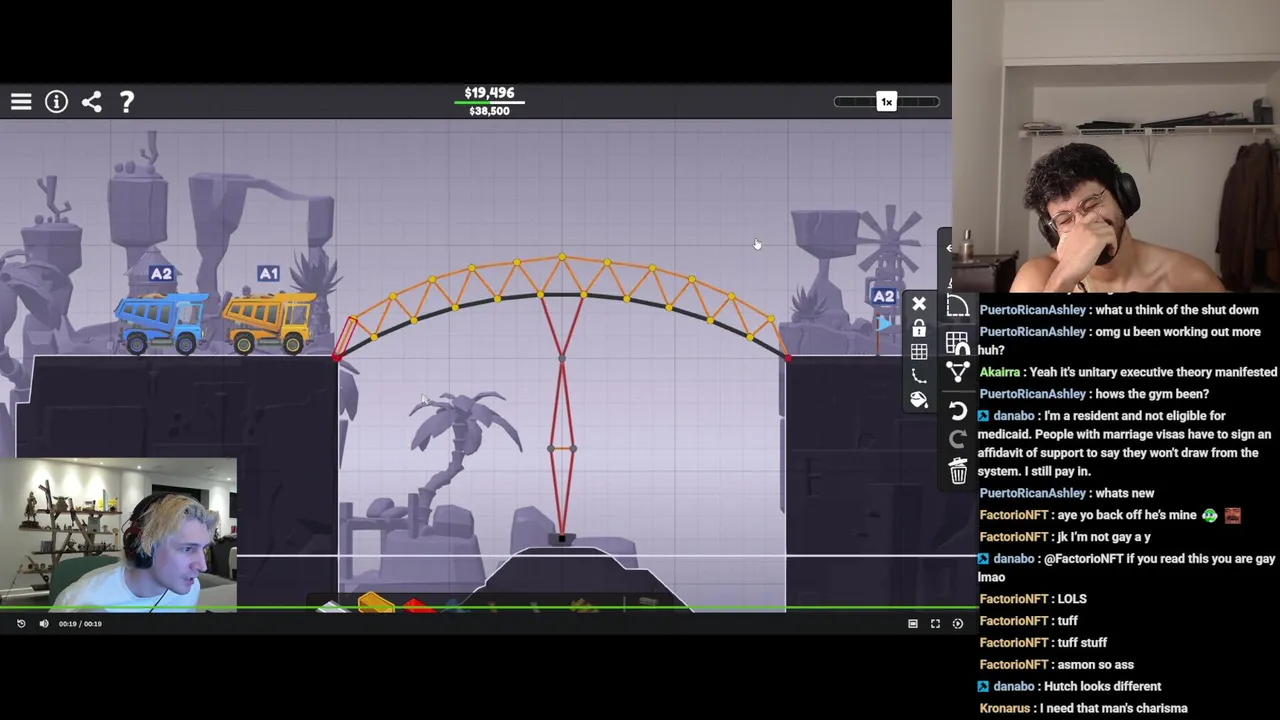Click chat message 'whats new'
The width and height of the screenshot is (1280, 720).
(1124, 493)
